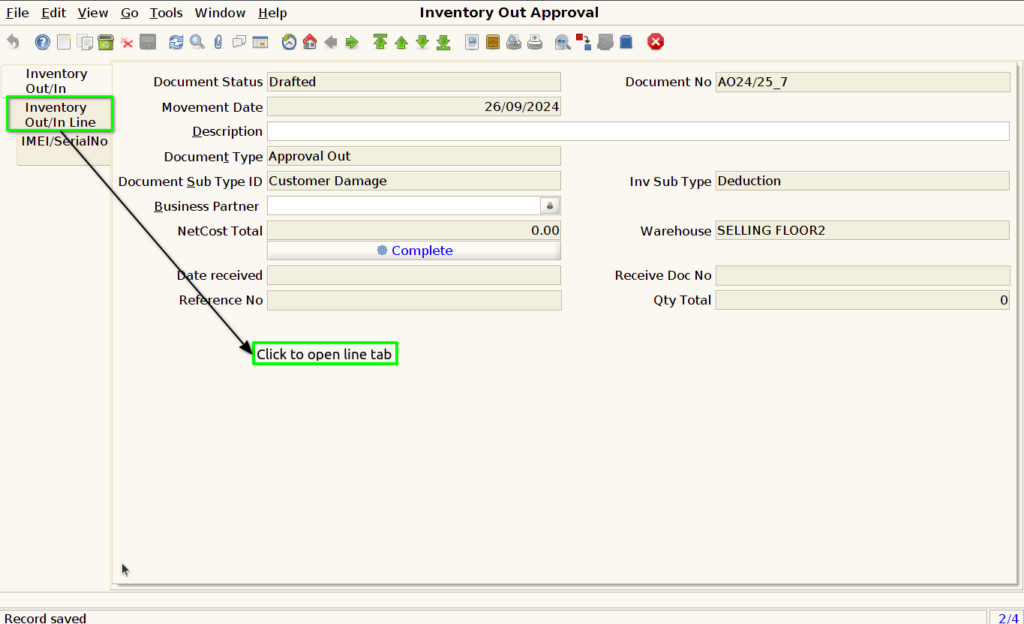Click the 2/4 record counter in status bar

(1008, 617)
